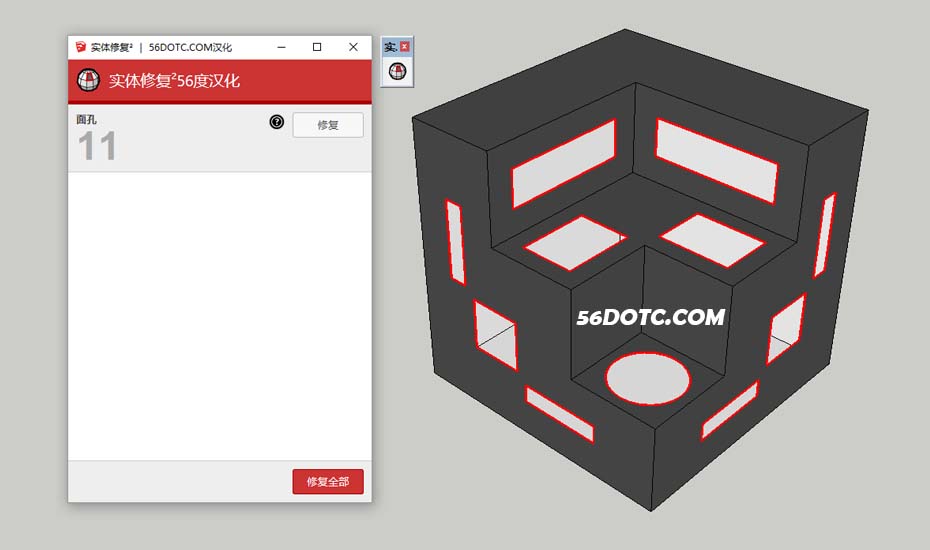The width and height of the screenshot is (930, 550).
Task: Select the wide hole on inner left wall
Action: coord(563,163)
